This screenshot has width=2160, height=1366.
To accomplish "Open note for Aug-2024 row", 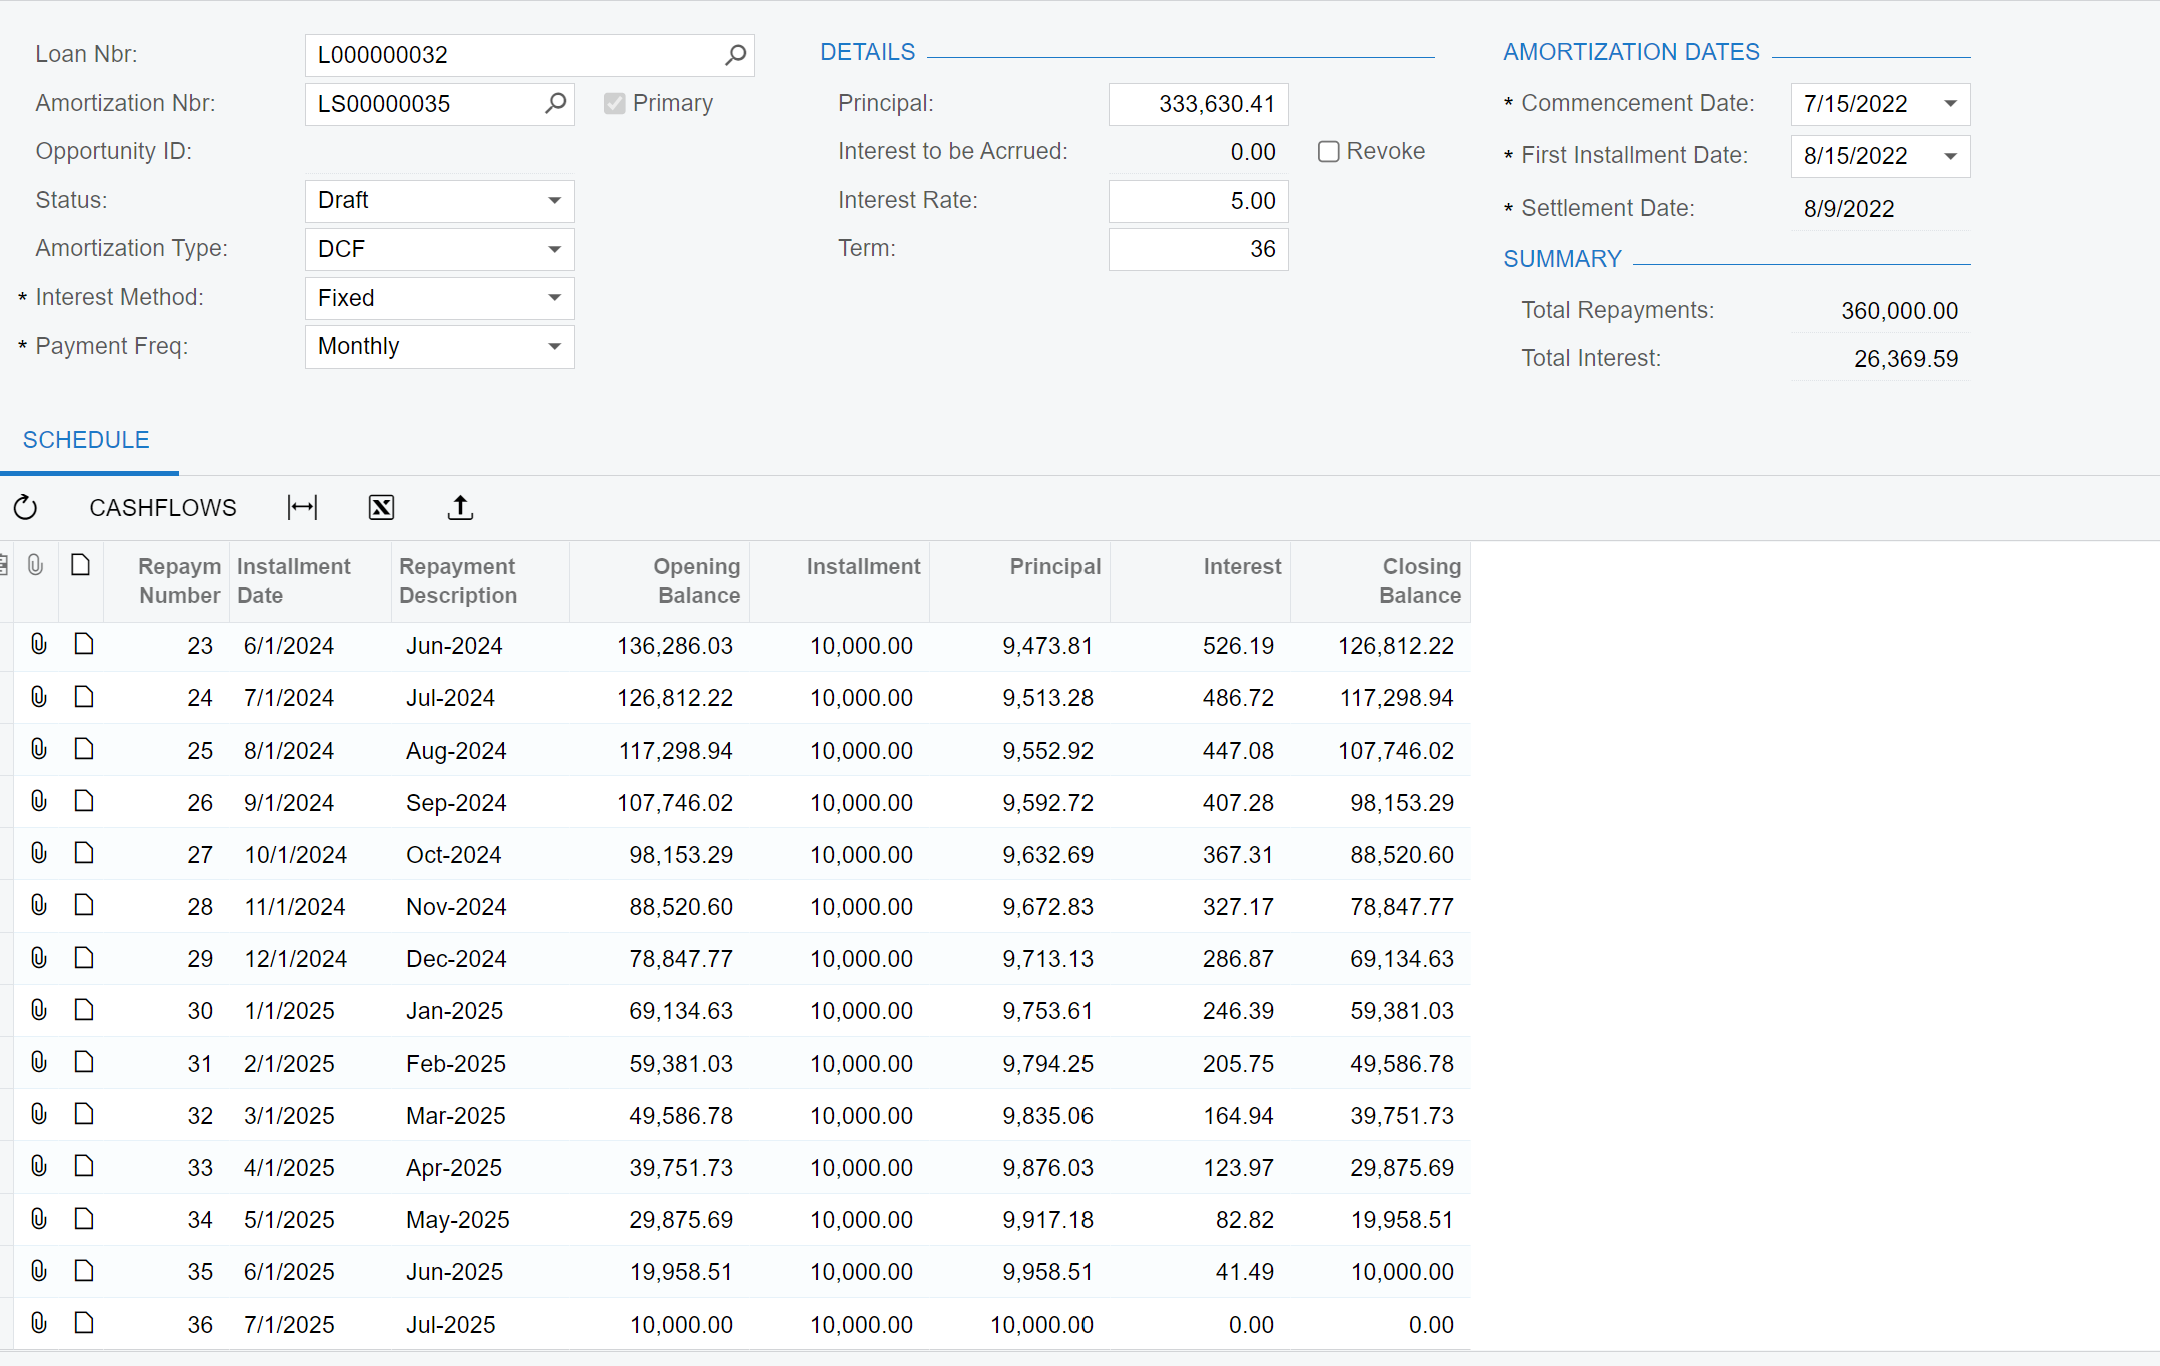I will coord(84,749).
